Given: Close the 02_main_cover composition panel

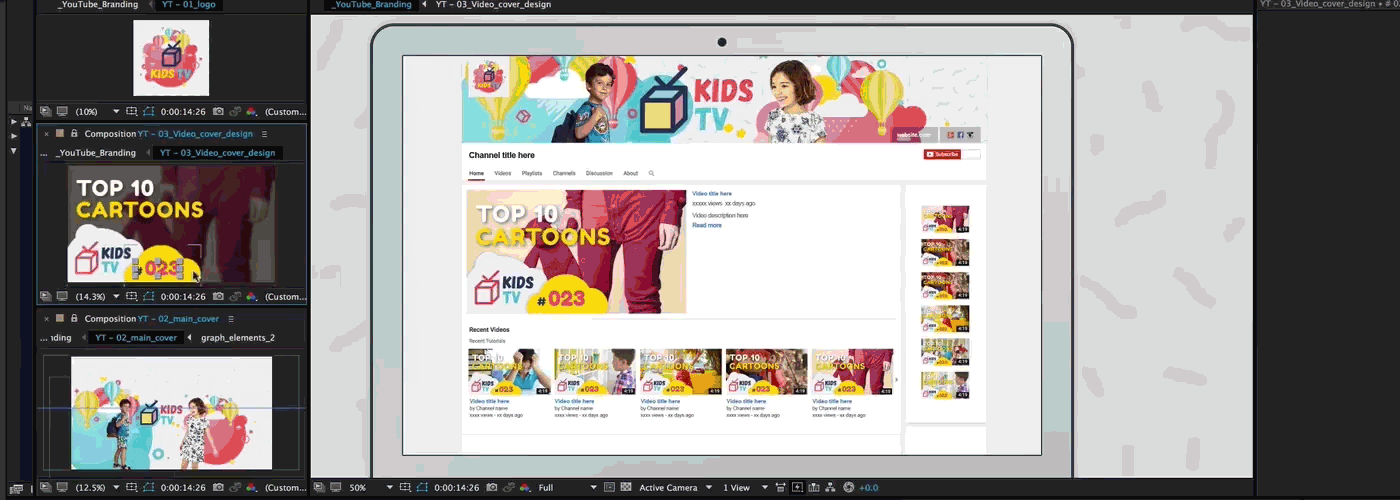Looking at the screenshot, I should [46, 319].
